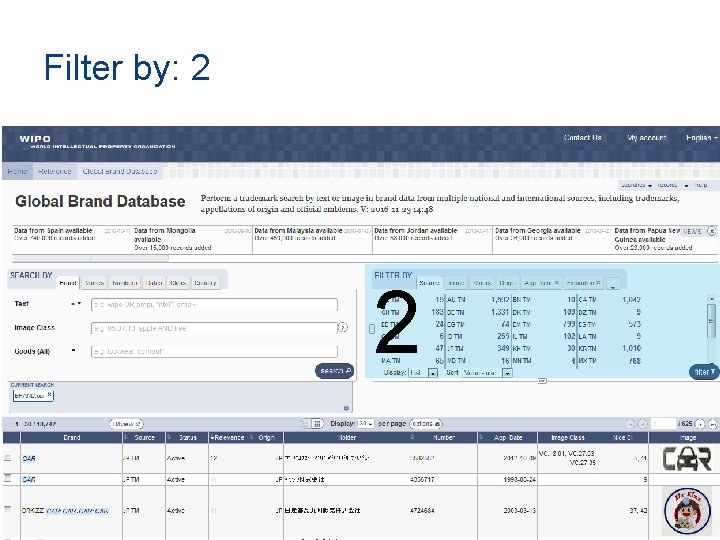Screen dimensions: 720x540
Task: Open 'Data from Georgia available' news item
Action: click(x=537, y=231)
